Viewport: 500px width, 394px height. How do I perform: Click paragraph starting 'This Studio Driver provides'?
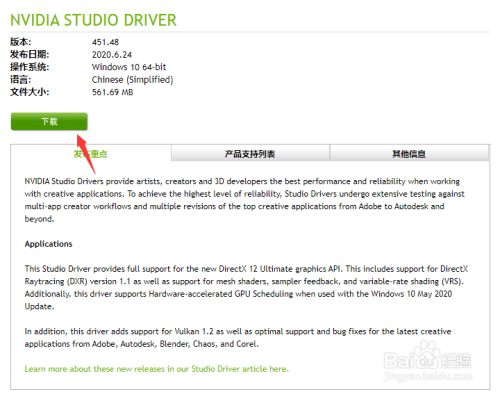click(x=246, y=287)
